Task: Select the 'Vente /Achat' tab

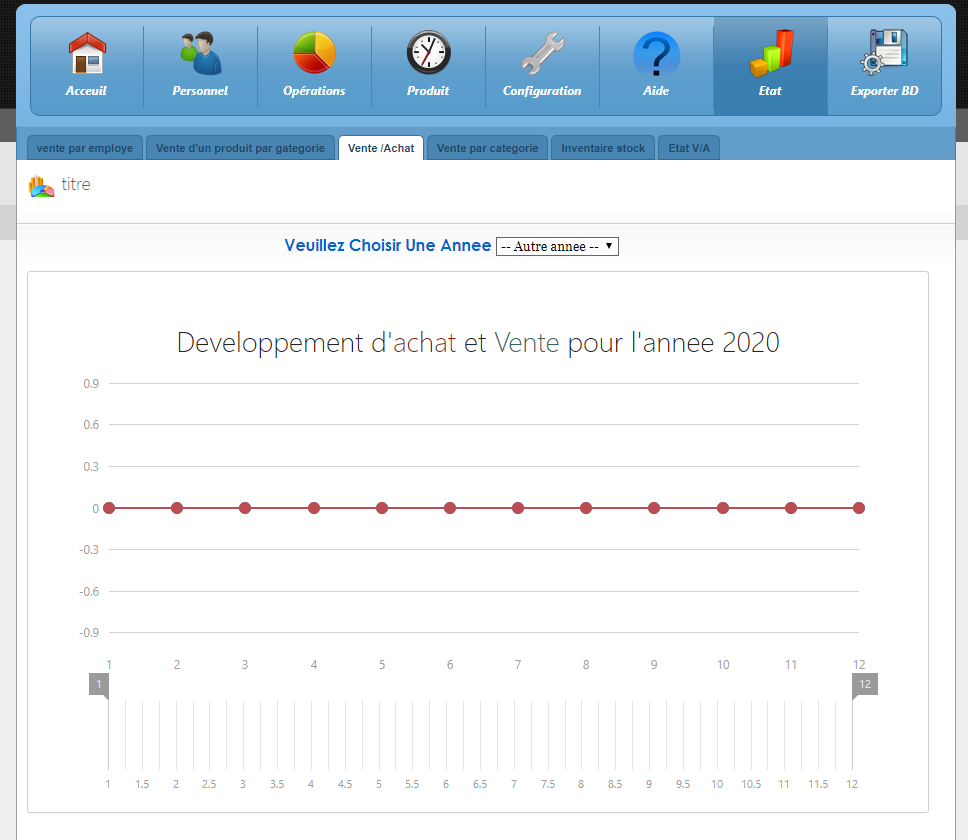Action: click(x=381, y=148)
